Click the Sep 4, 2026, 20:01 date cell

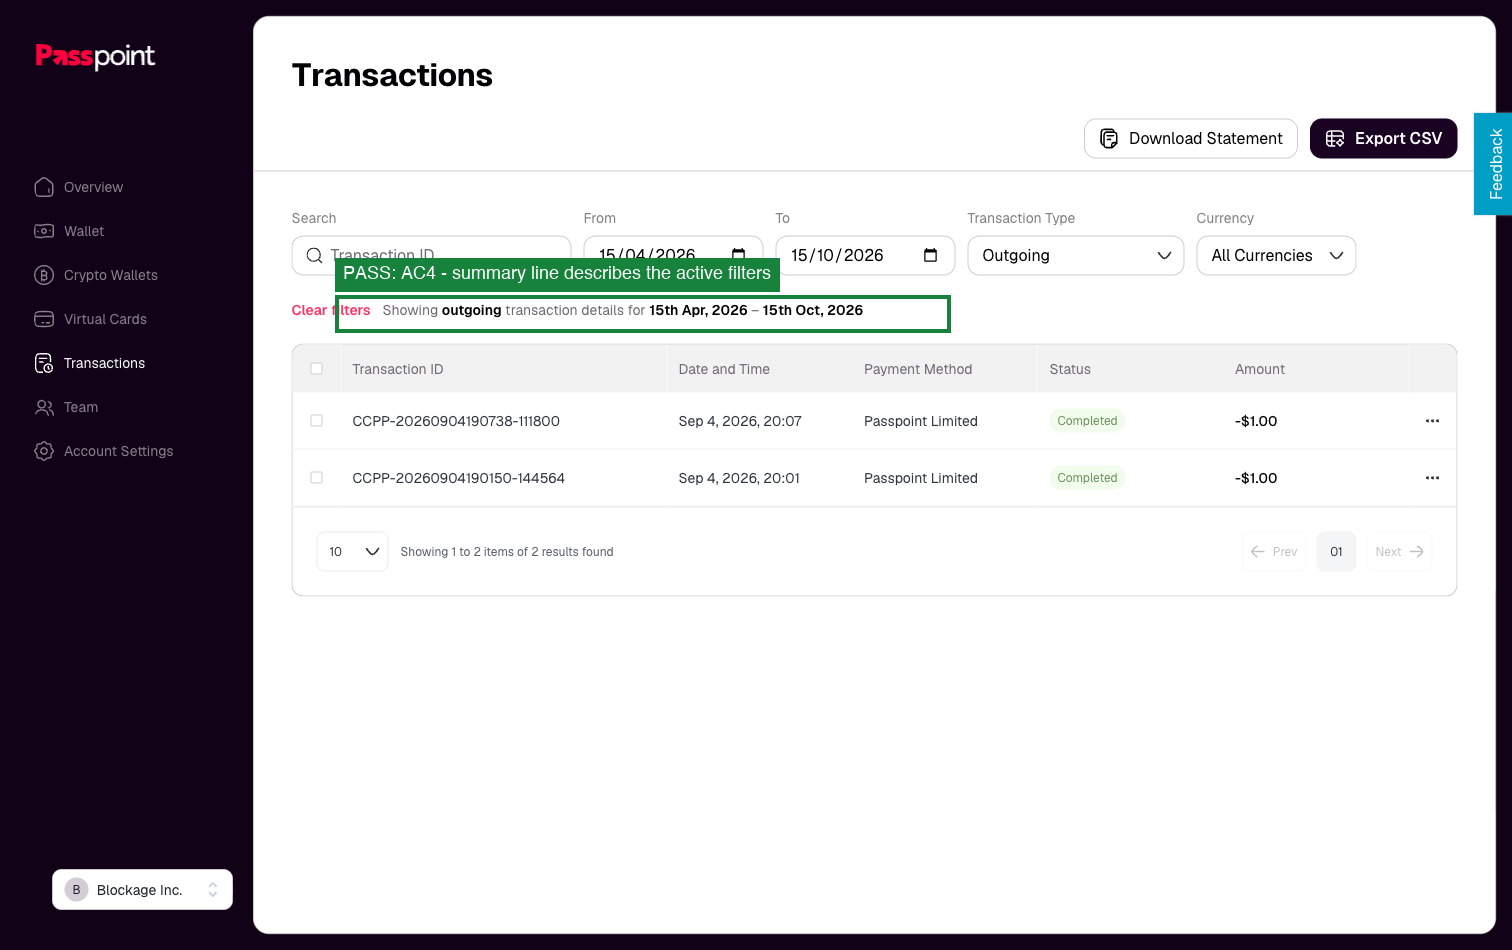point(739,478)
